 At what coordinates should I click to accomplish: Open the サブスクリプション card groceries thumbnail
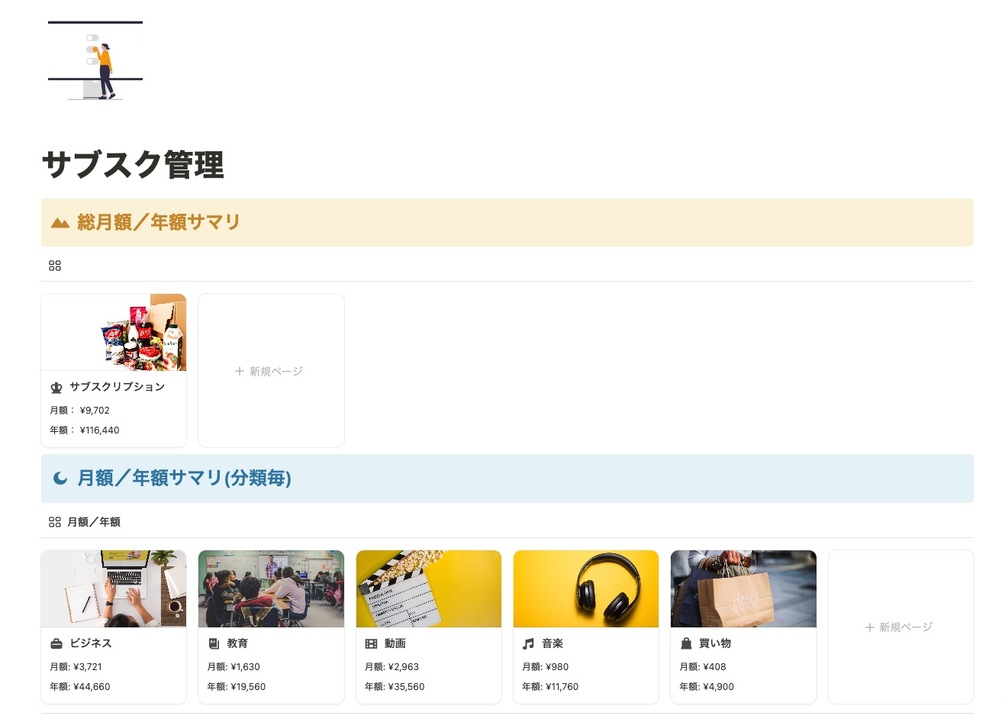click(x=114, y=333)
